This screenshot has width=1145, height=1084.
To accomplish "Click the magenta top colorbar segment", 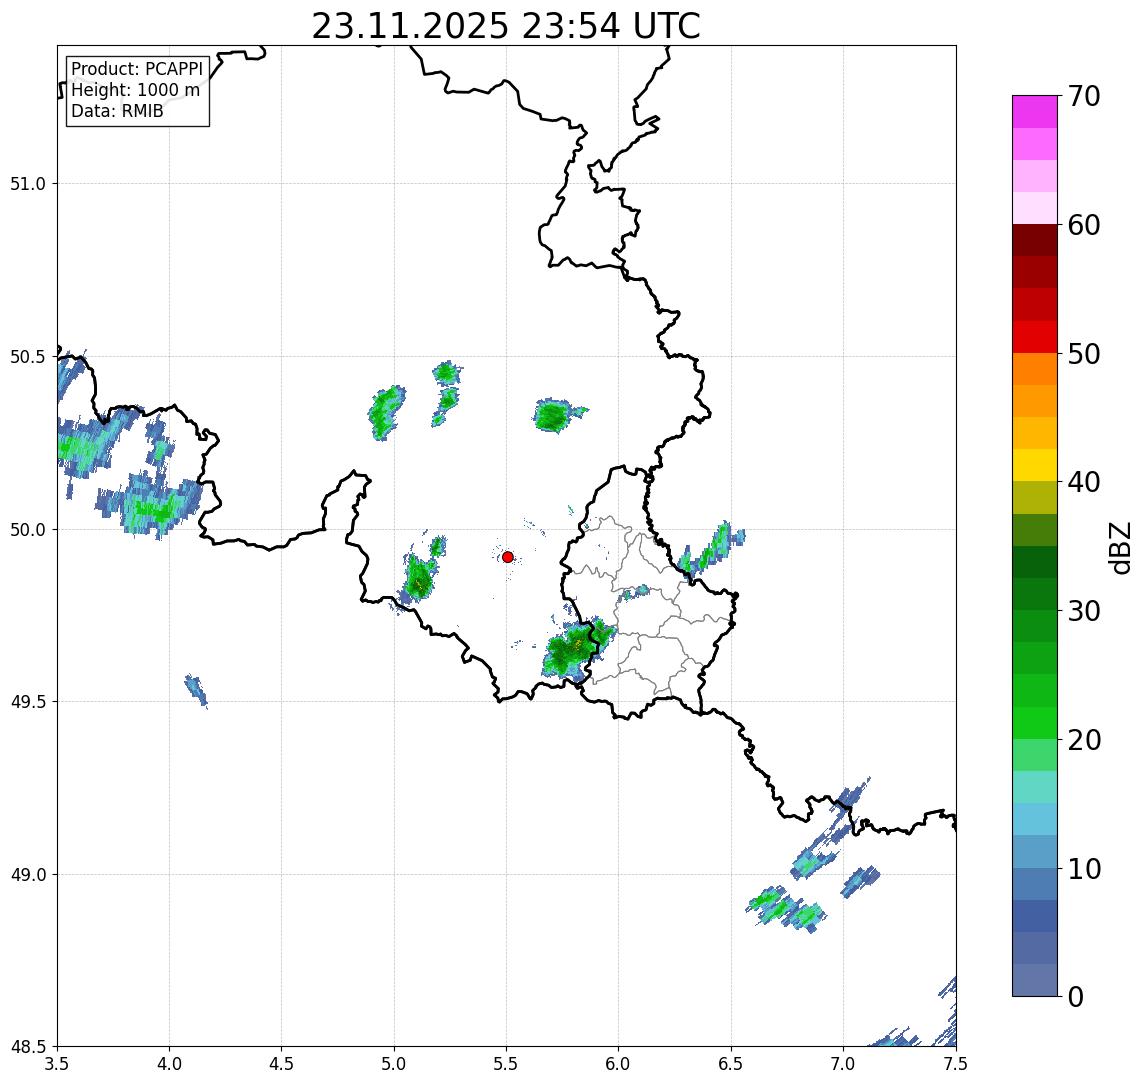I will coord(1035,112).
